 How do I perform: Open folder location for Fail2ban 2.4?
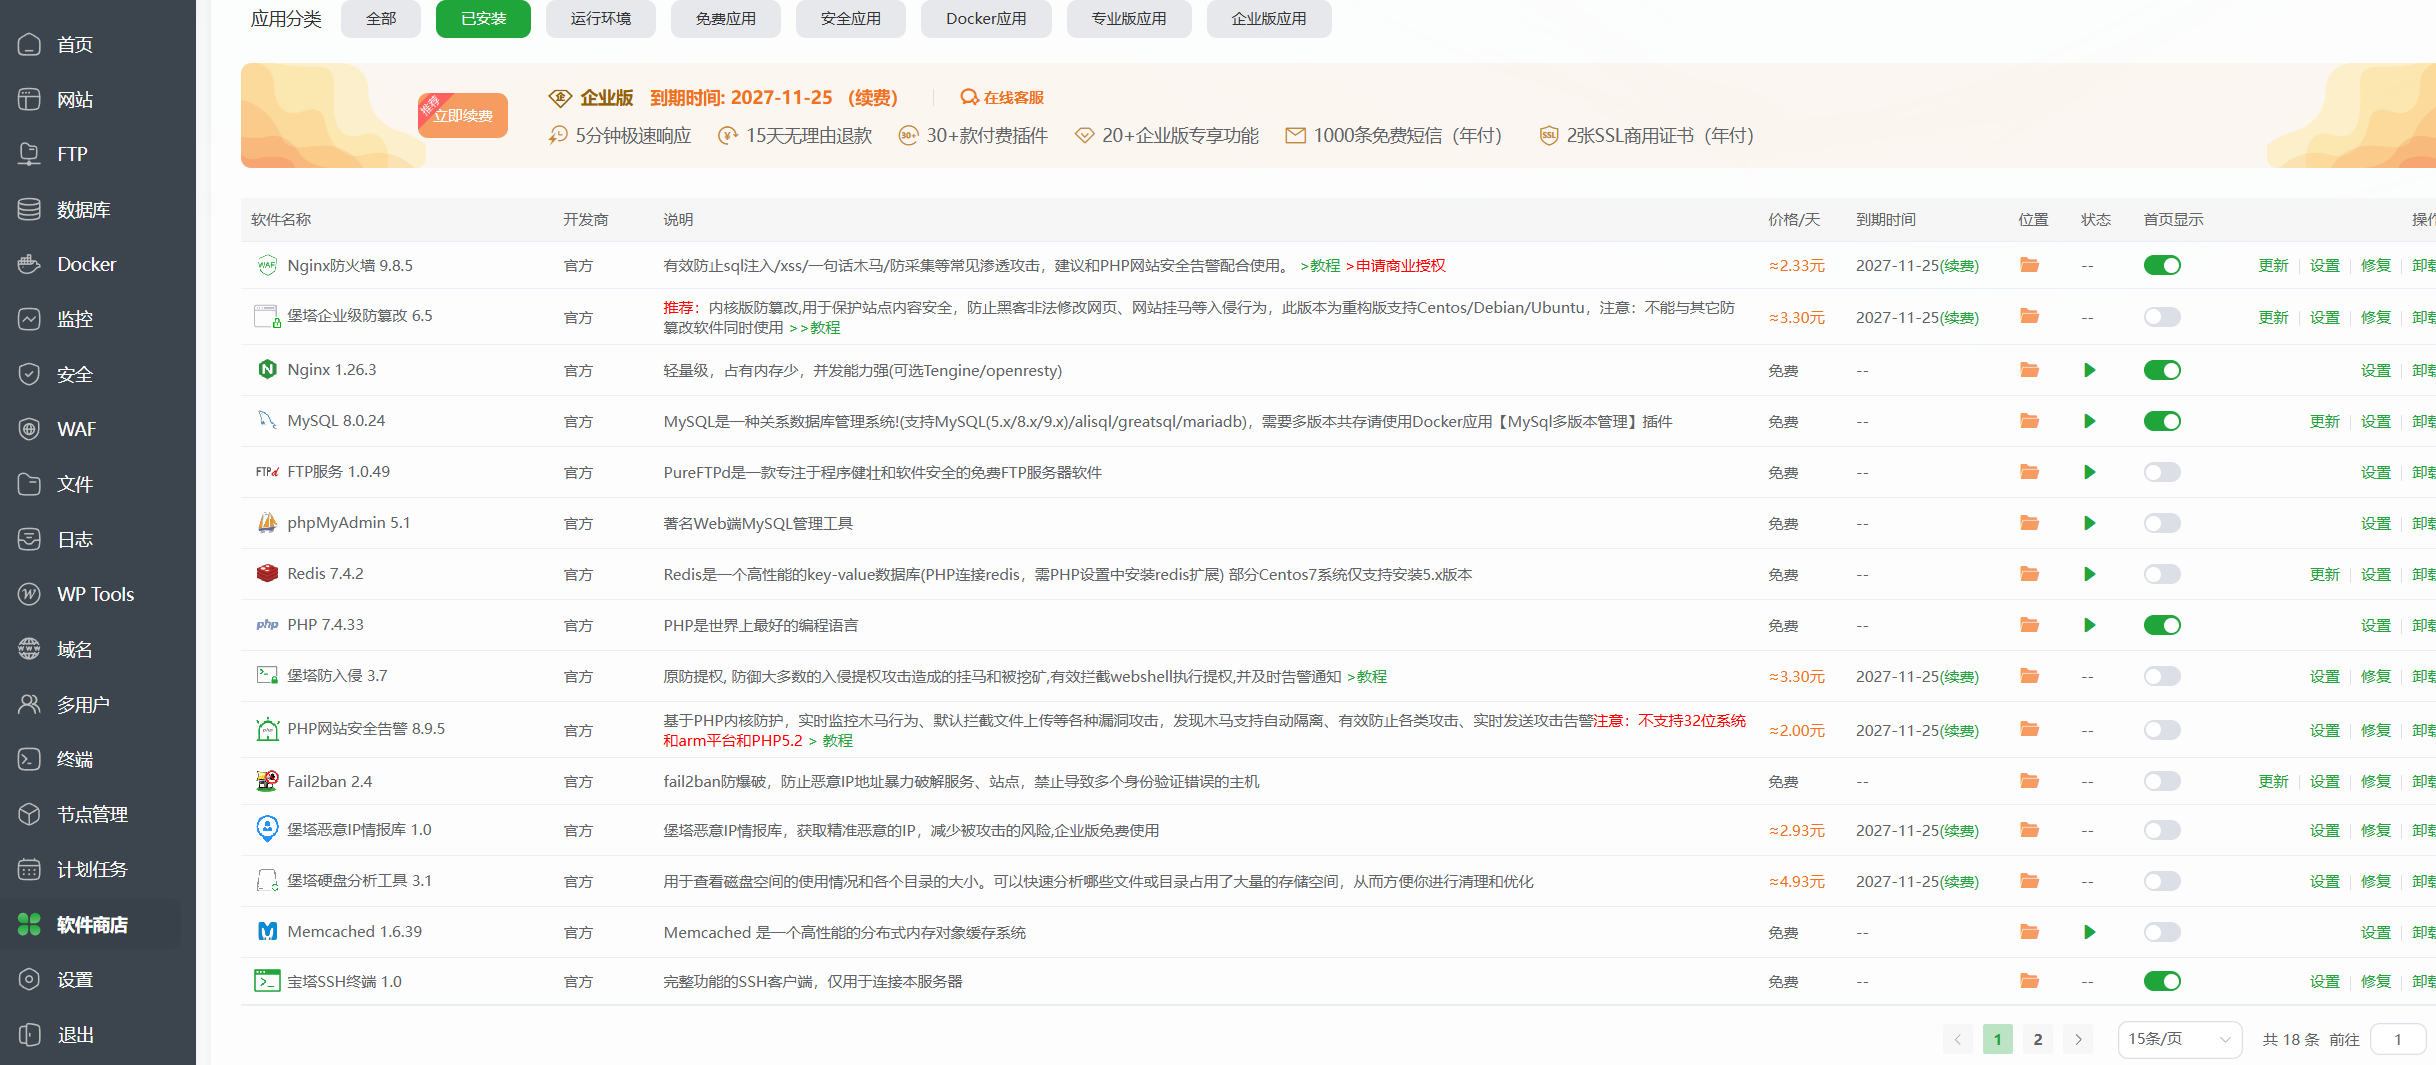pyautogui.click(x=2029, y=781)
